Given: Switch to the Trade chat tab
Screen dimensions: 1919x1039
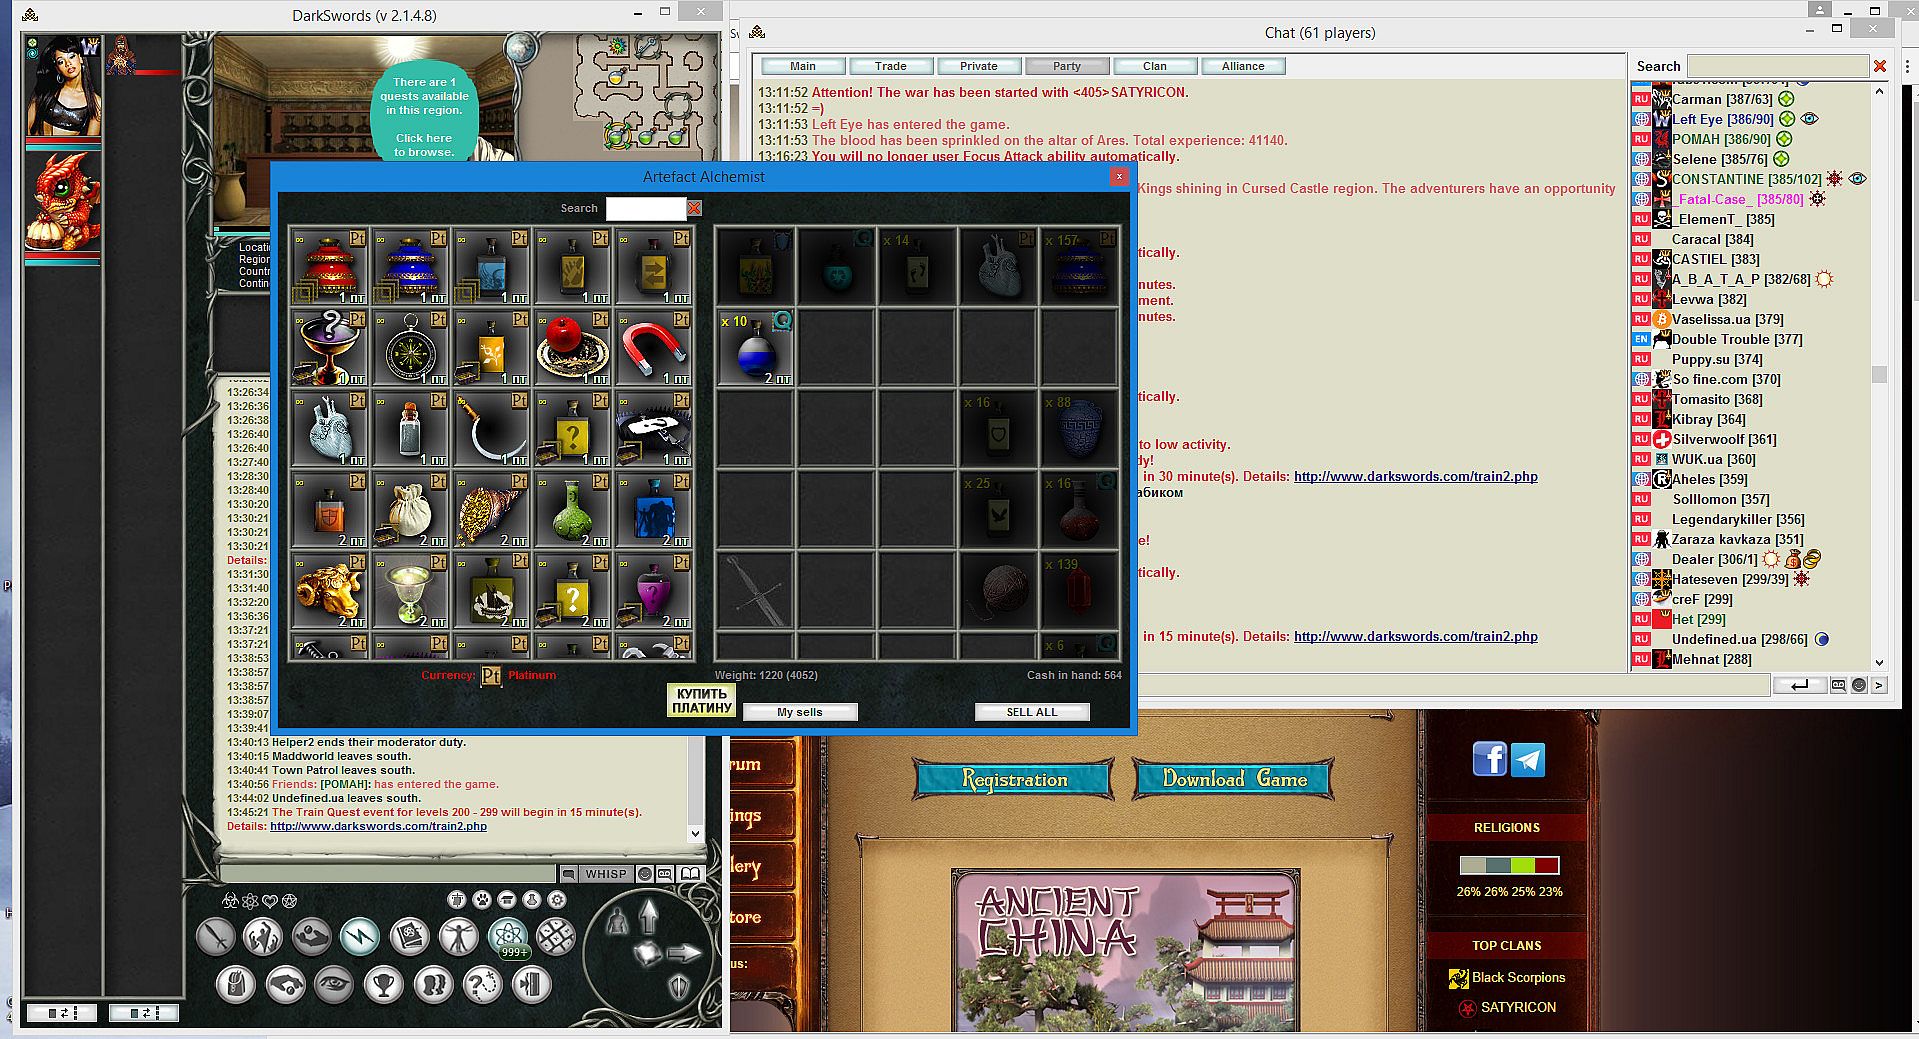Looking at the screenshot, I should [x=891, y=66].
